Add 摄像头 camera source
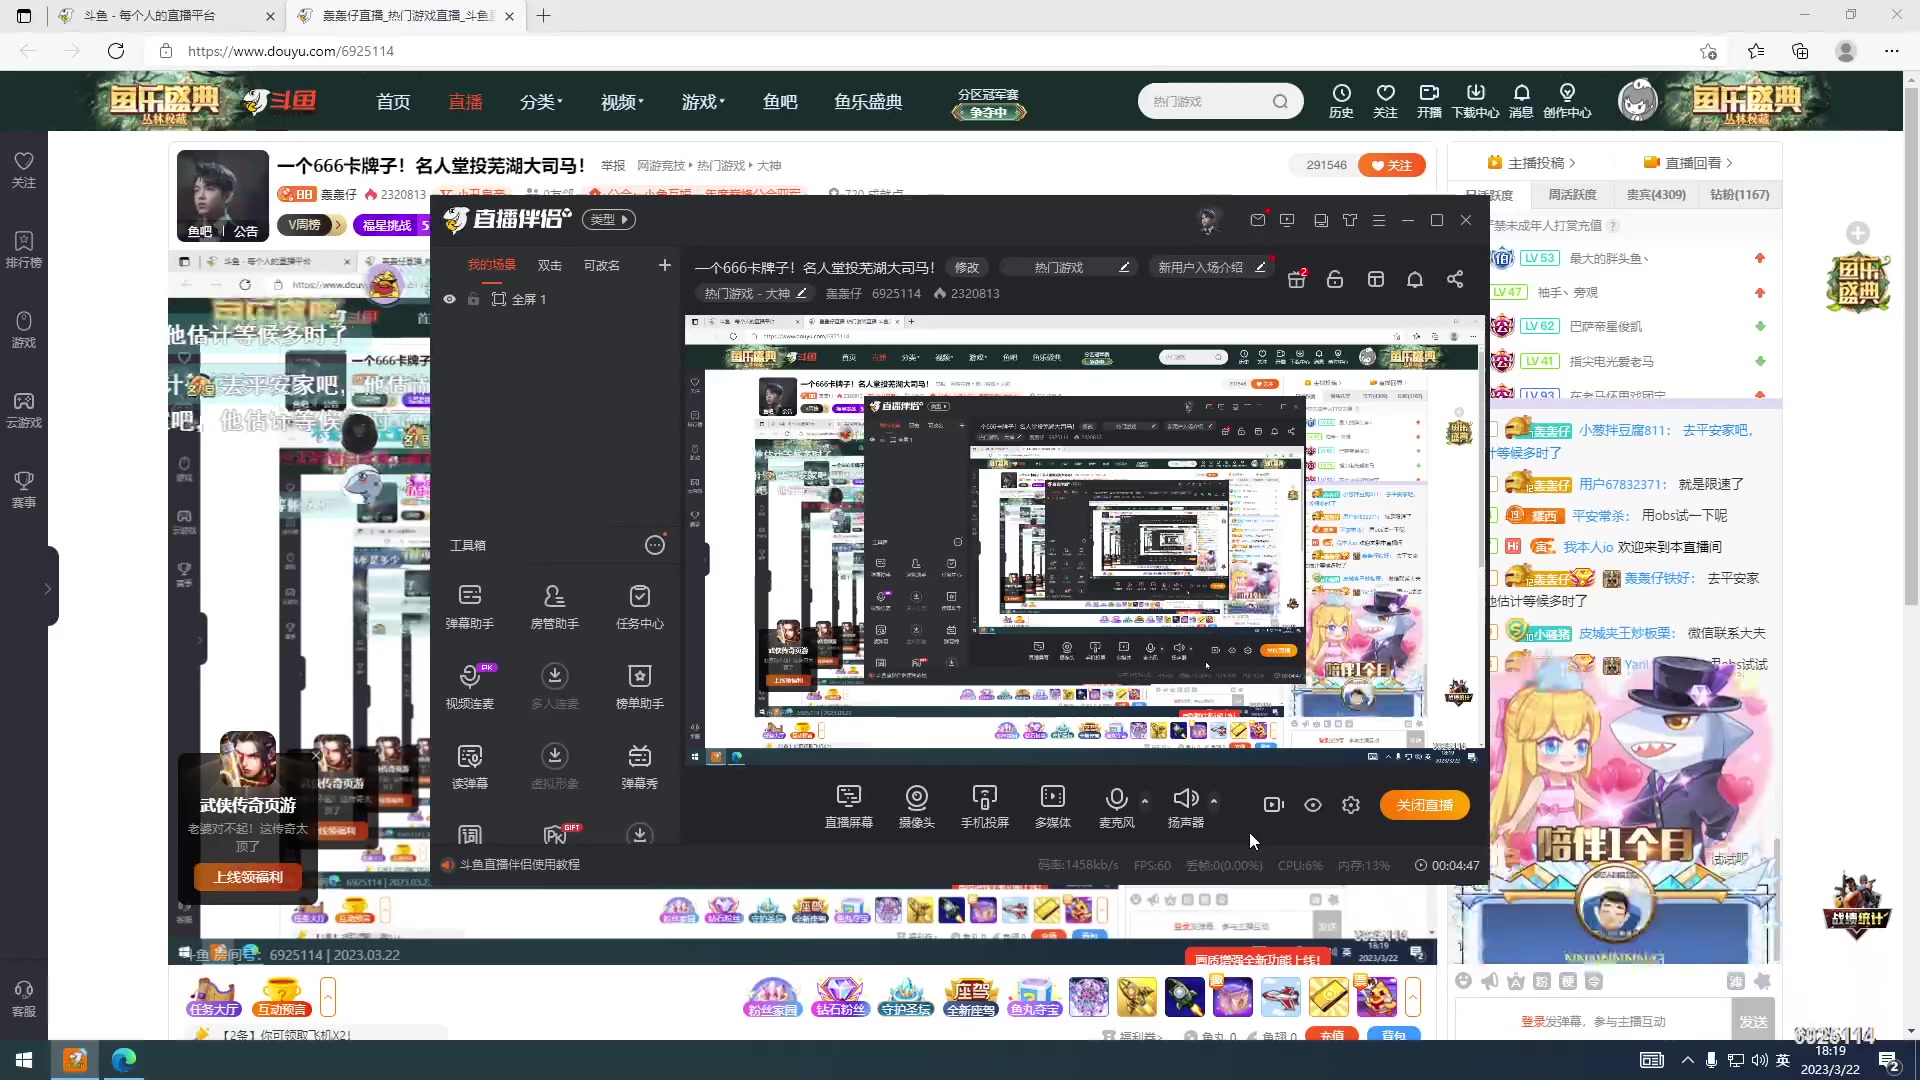Image resolution: width=1920 pixels, height=1080 pixels. 916,806
